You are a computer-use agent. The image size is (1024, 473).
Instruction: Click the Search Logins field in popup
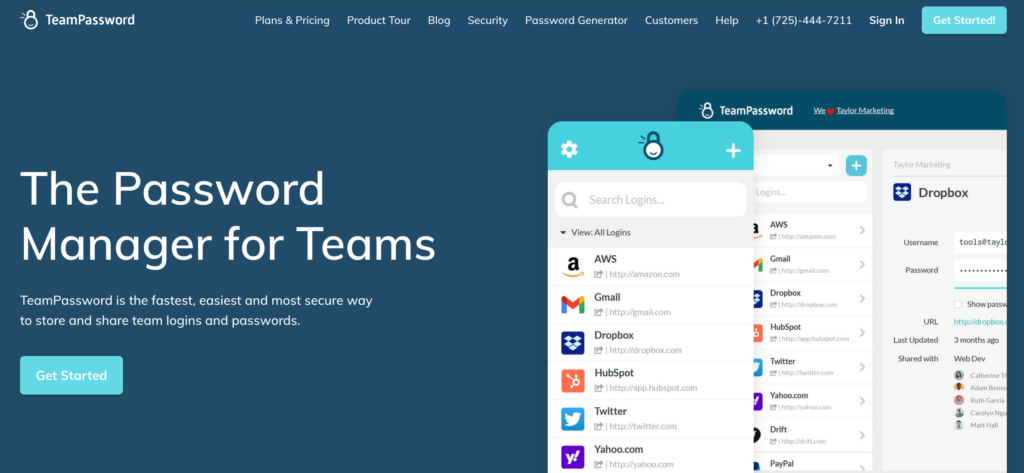coord(651,200)
